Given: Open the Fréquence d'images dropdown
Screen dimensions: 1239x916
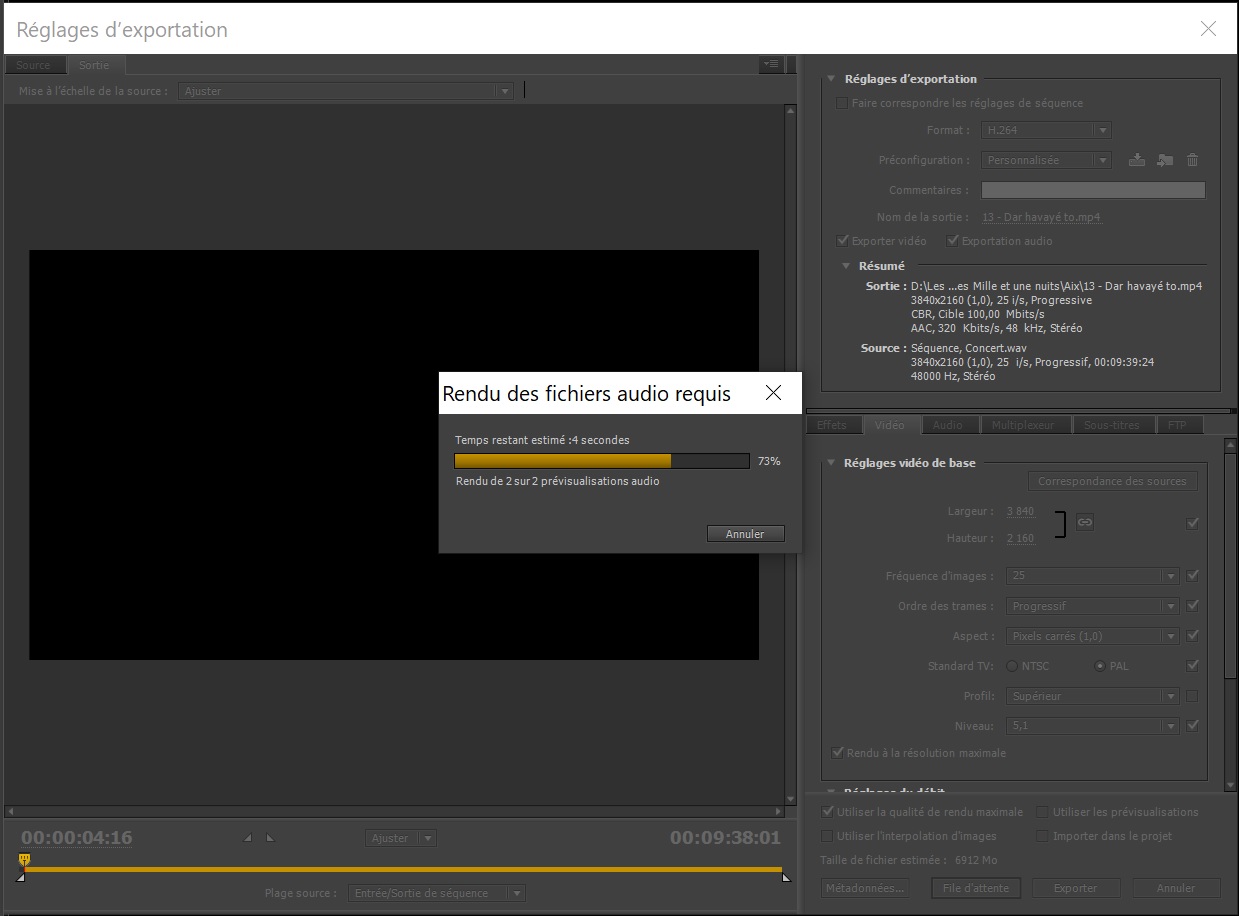Looking at the screenshot, I should (x=1093, y=576).
